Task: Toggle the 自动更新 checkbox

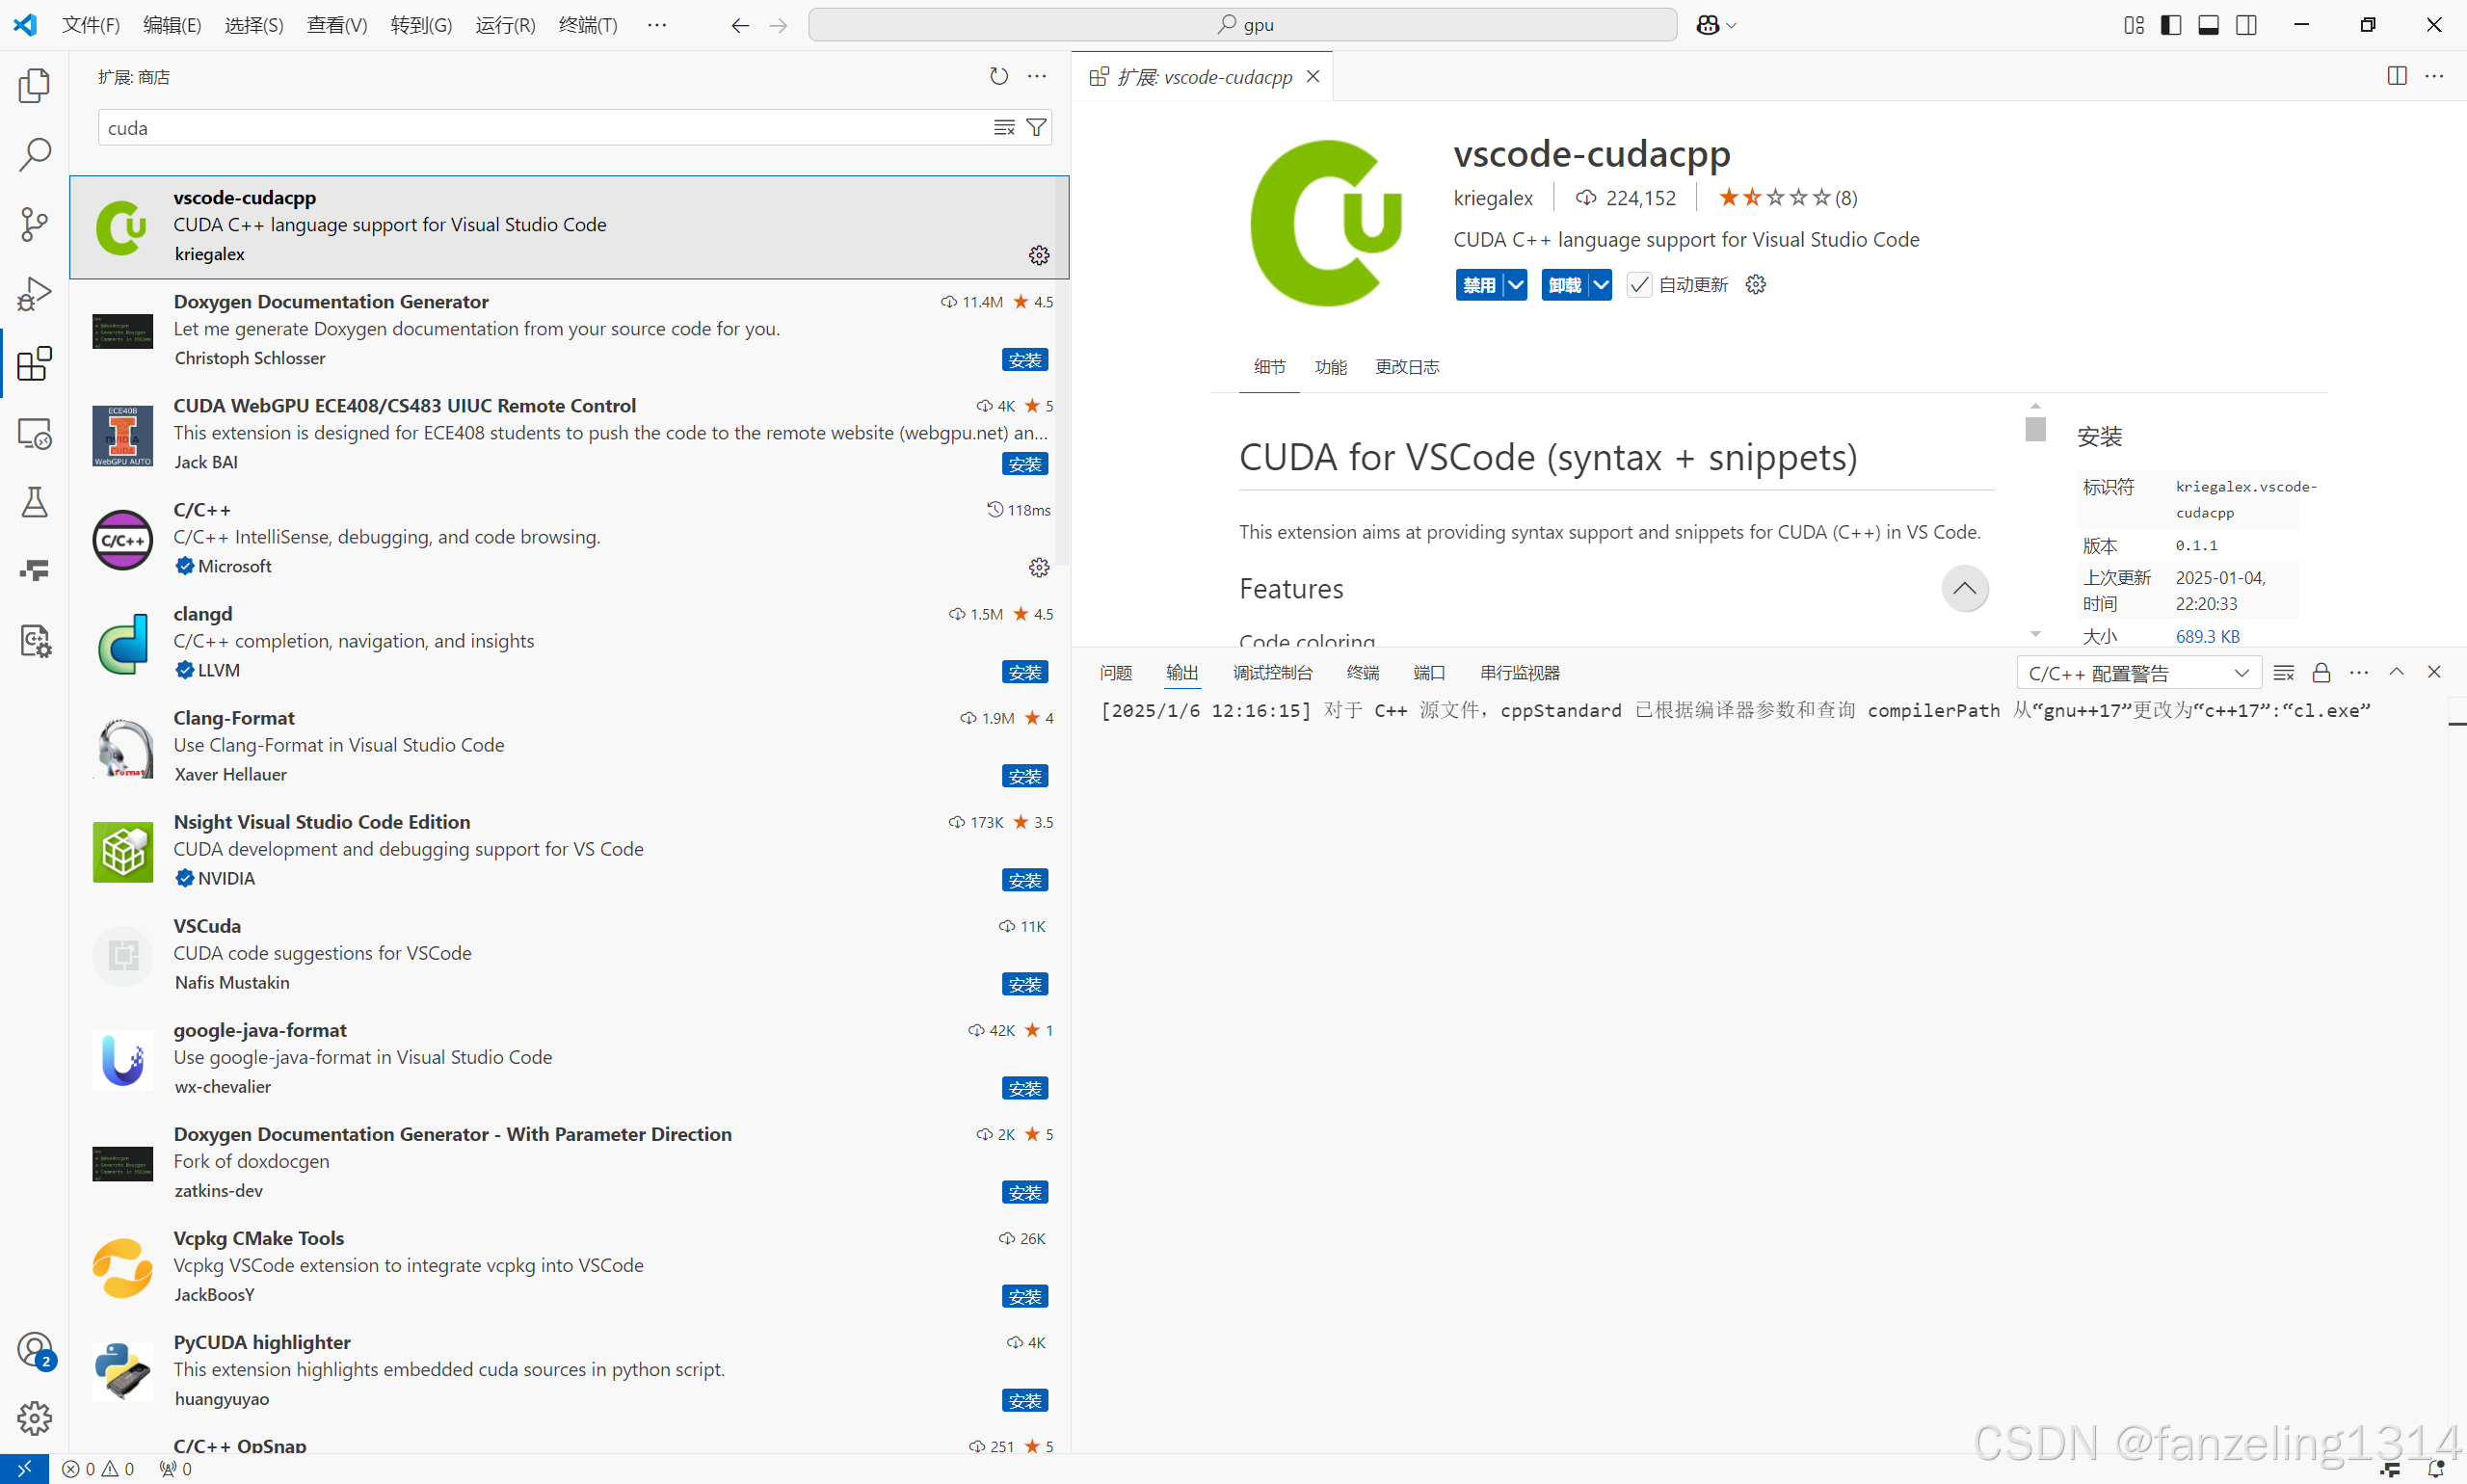Action: point(1638,285)
